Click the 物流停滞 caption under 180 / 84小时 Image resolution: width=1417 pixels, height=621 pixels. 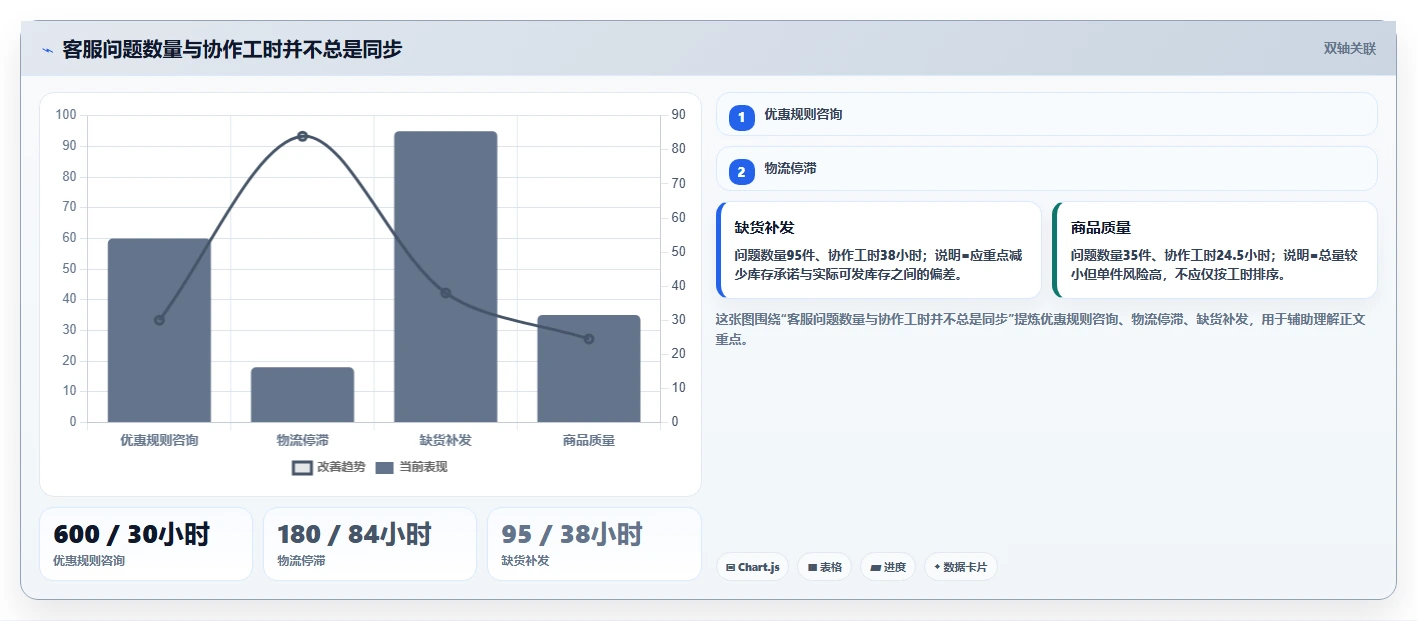click(x=301, y=561)
